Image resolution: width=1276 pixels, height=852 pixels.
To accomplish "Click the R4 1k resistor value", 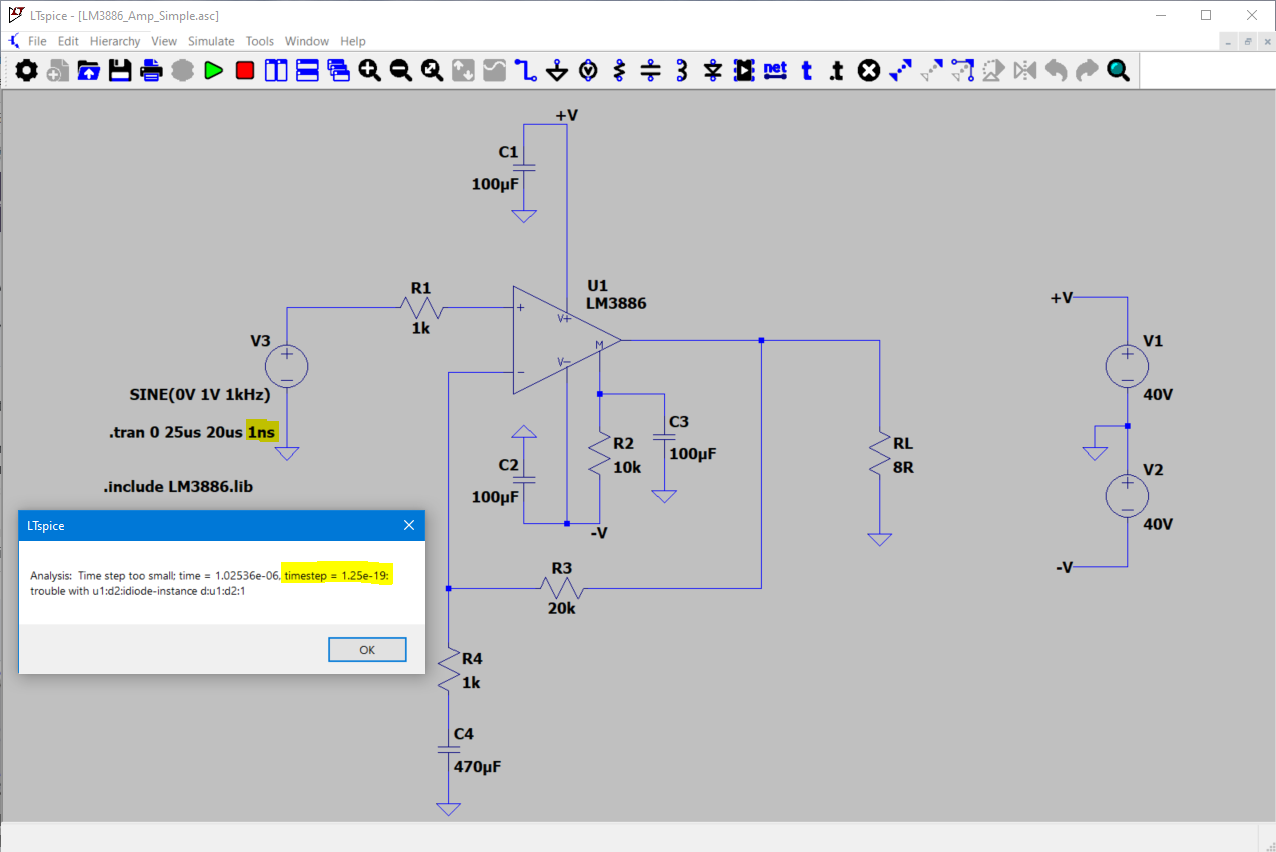I will coord(471,682).
